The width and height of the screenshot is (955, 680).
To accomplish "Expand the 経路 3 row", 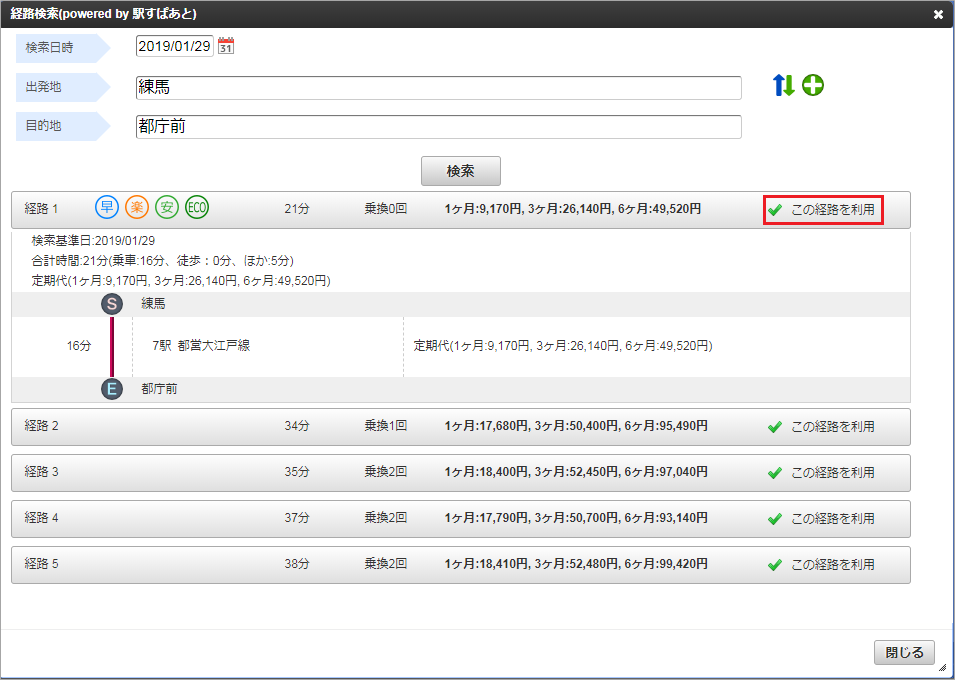I will pyautogui.click(x=461, y=473).
